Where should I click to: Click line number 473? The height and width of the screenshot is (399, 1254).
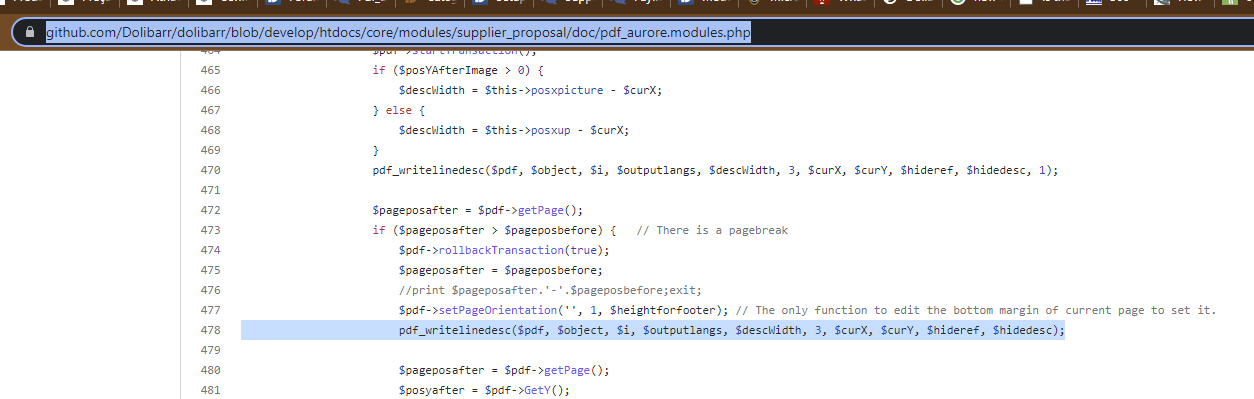click(210, 230)
